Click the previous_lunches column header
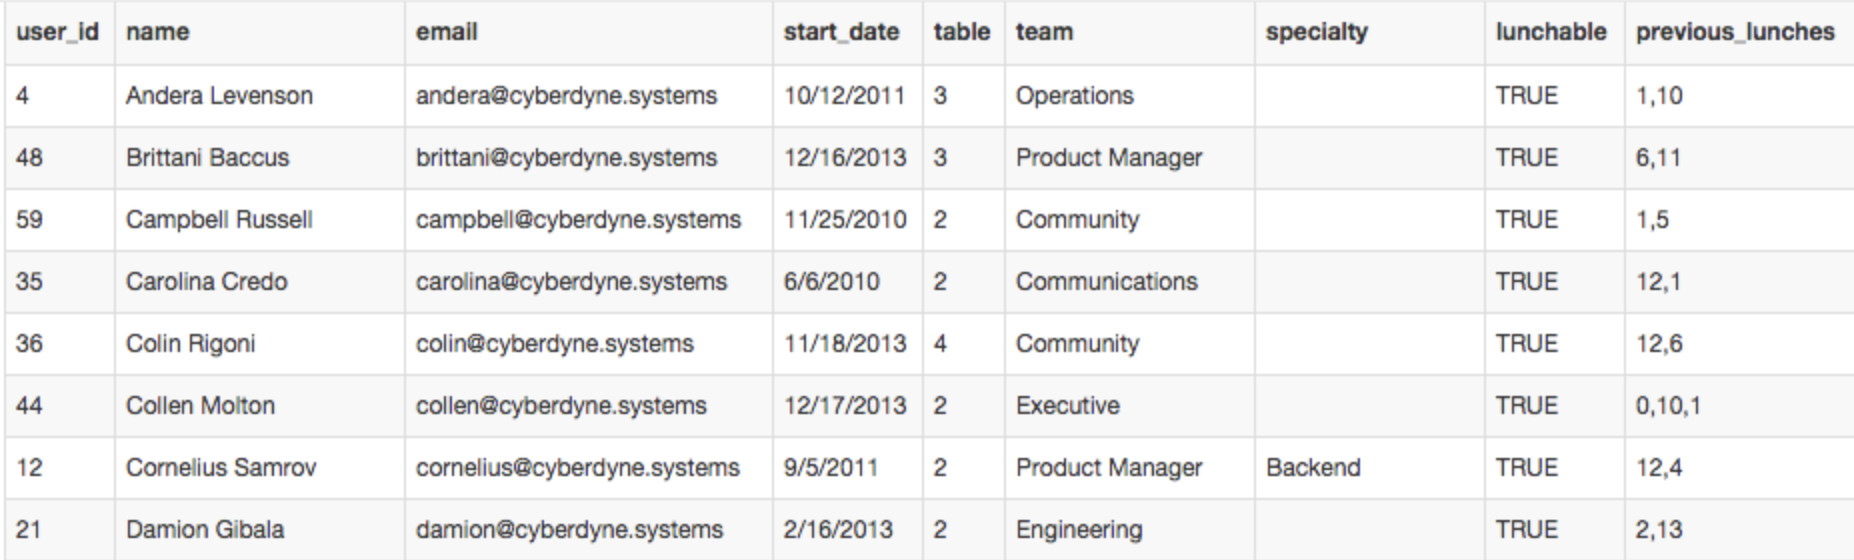This screenshot has height=560, width=1854. [1735, 32]
